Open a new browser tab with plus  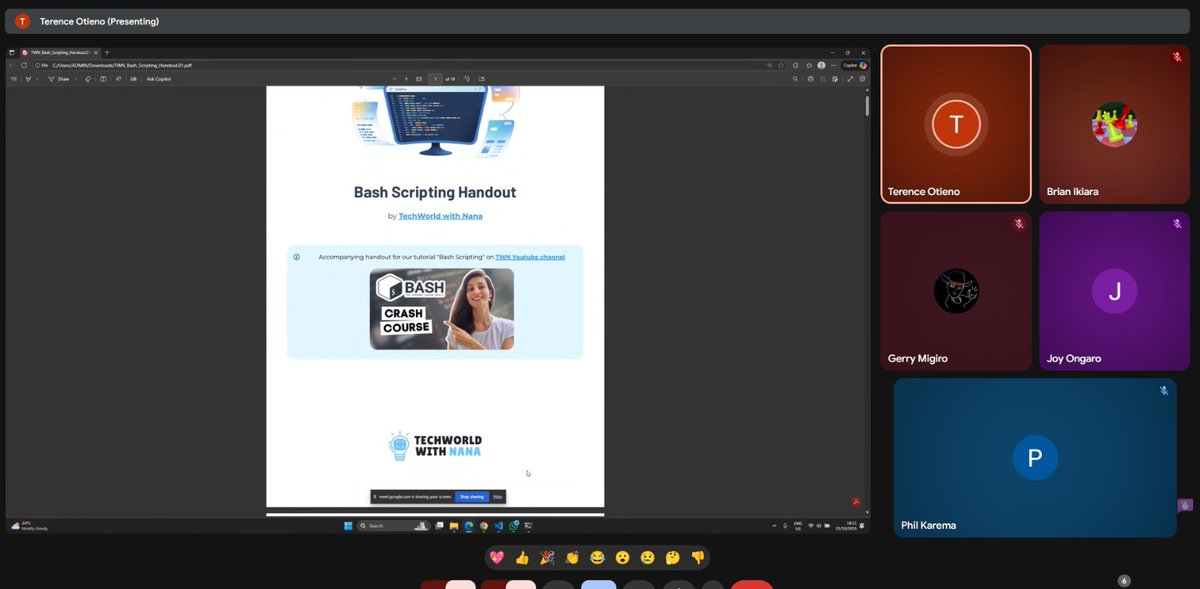tap(107, 52)
